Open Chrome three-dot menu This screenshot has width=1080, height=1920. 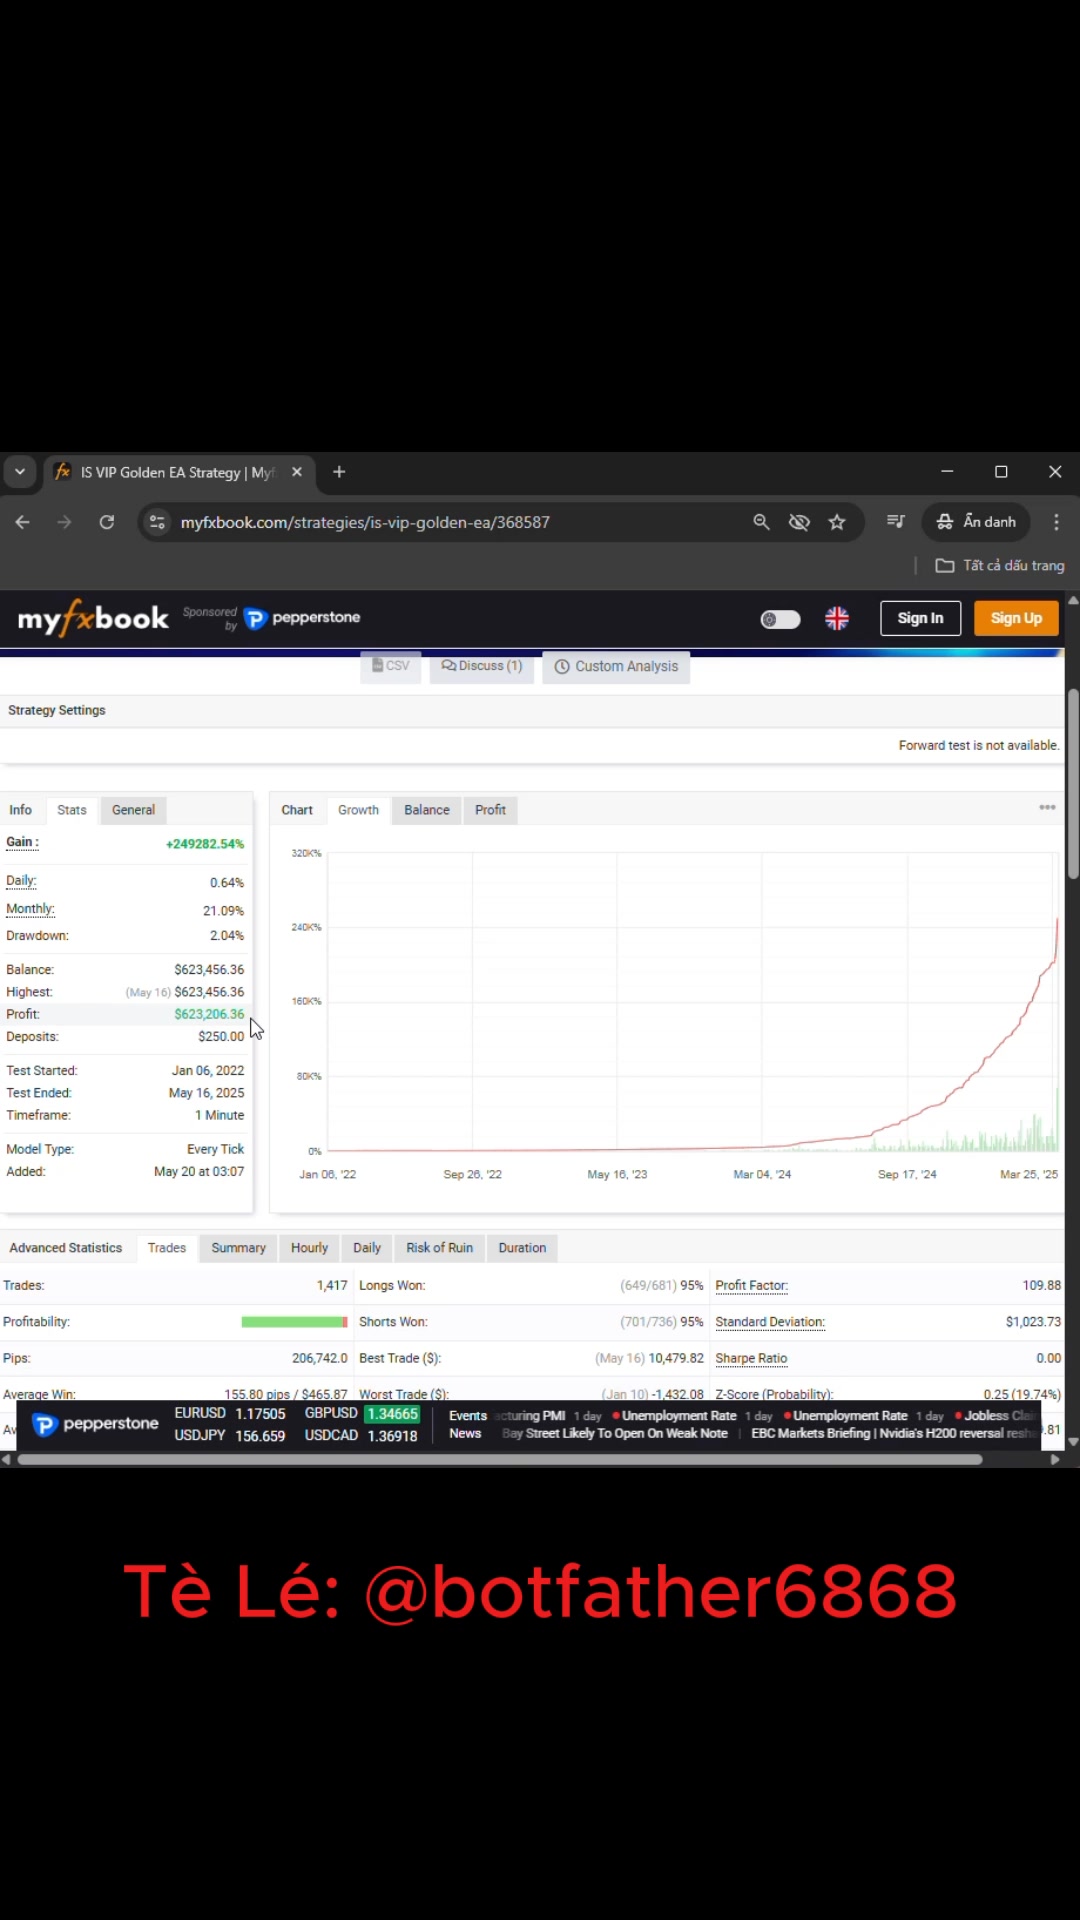click(1056, 522)
